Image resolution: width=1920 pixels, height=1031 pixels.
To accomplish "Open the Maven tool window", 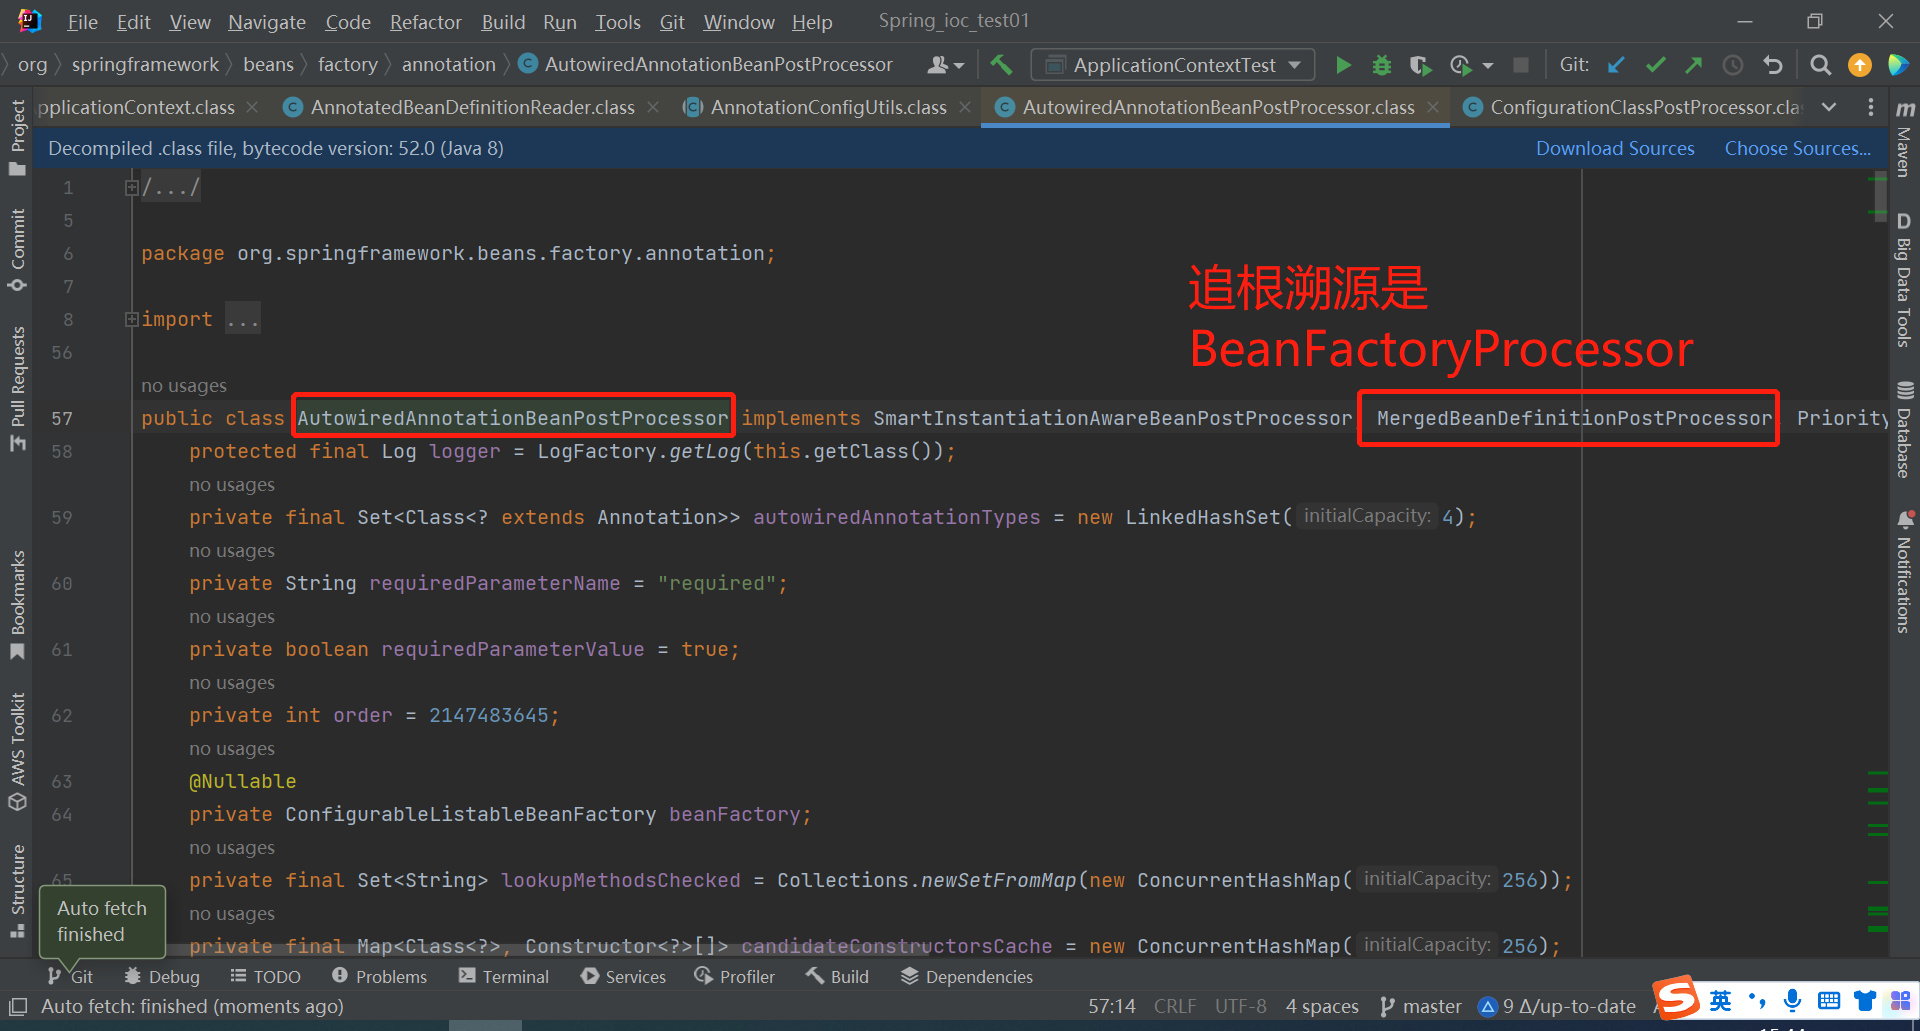I will (x=1904, y=138).
